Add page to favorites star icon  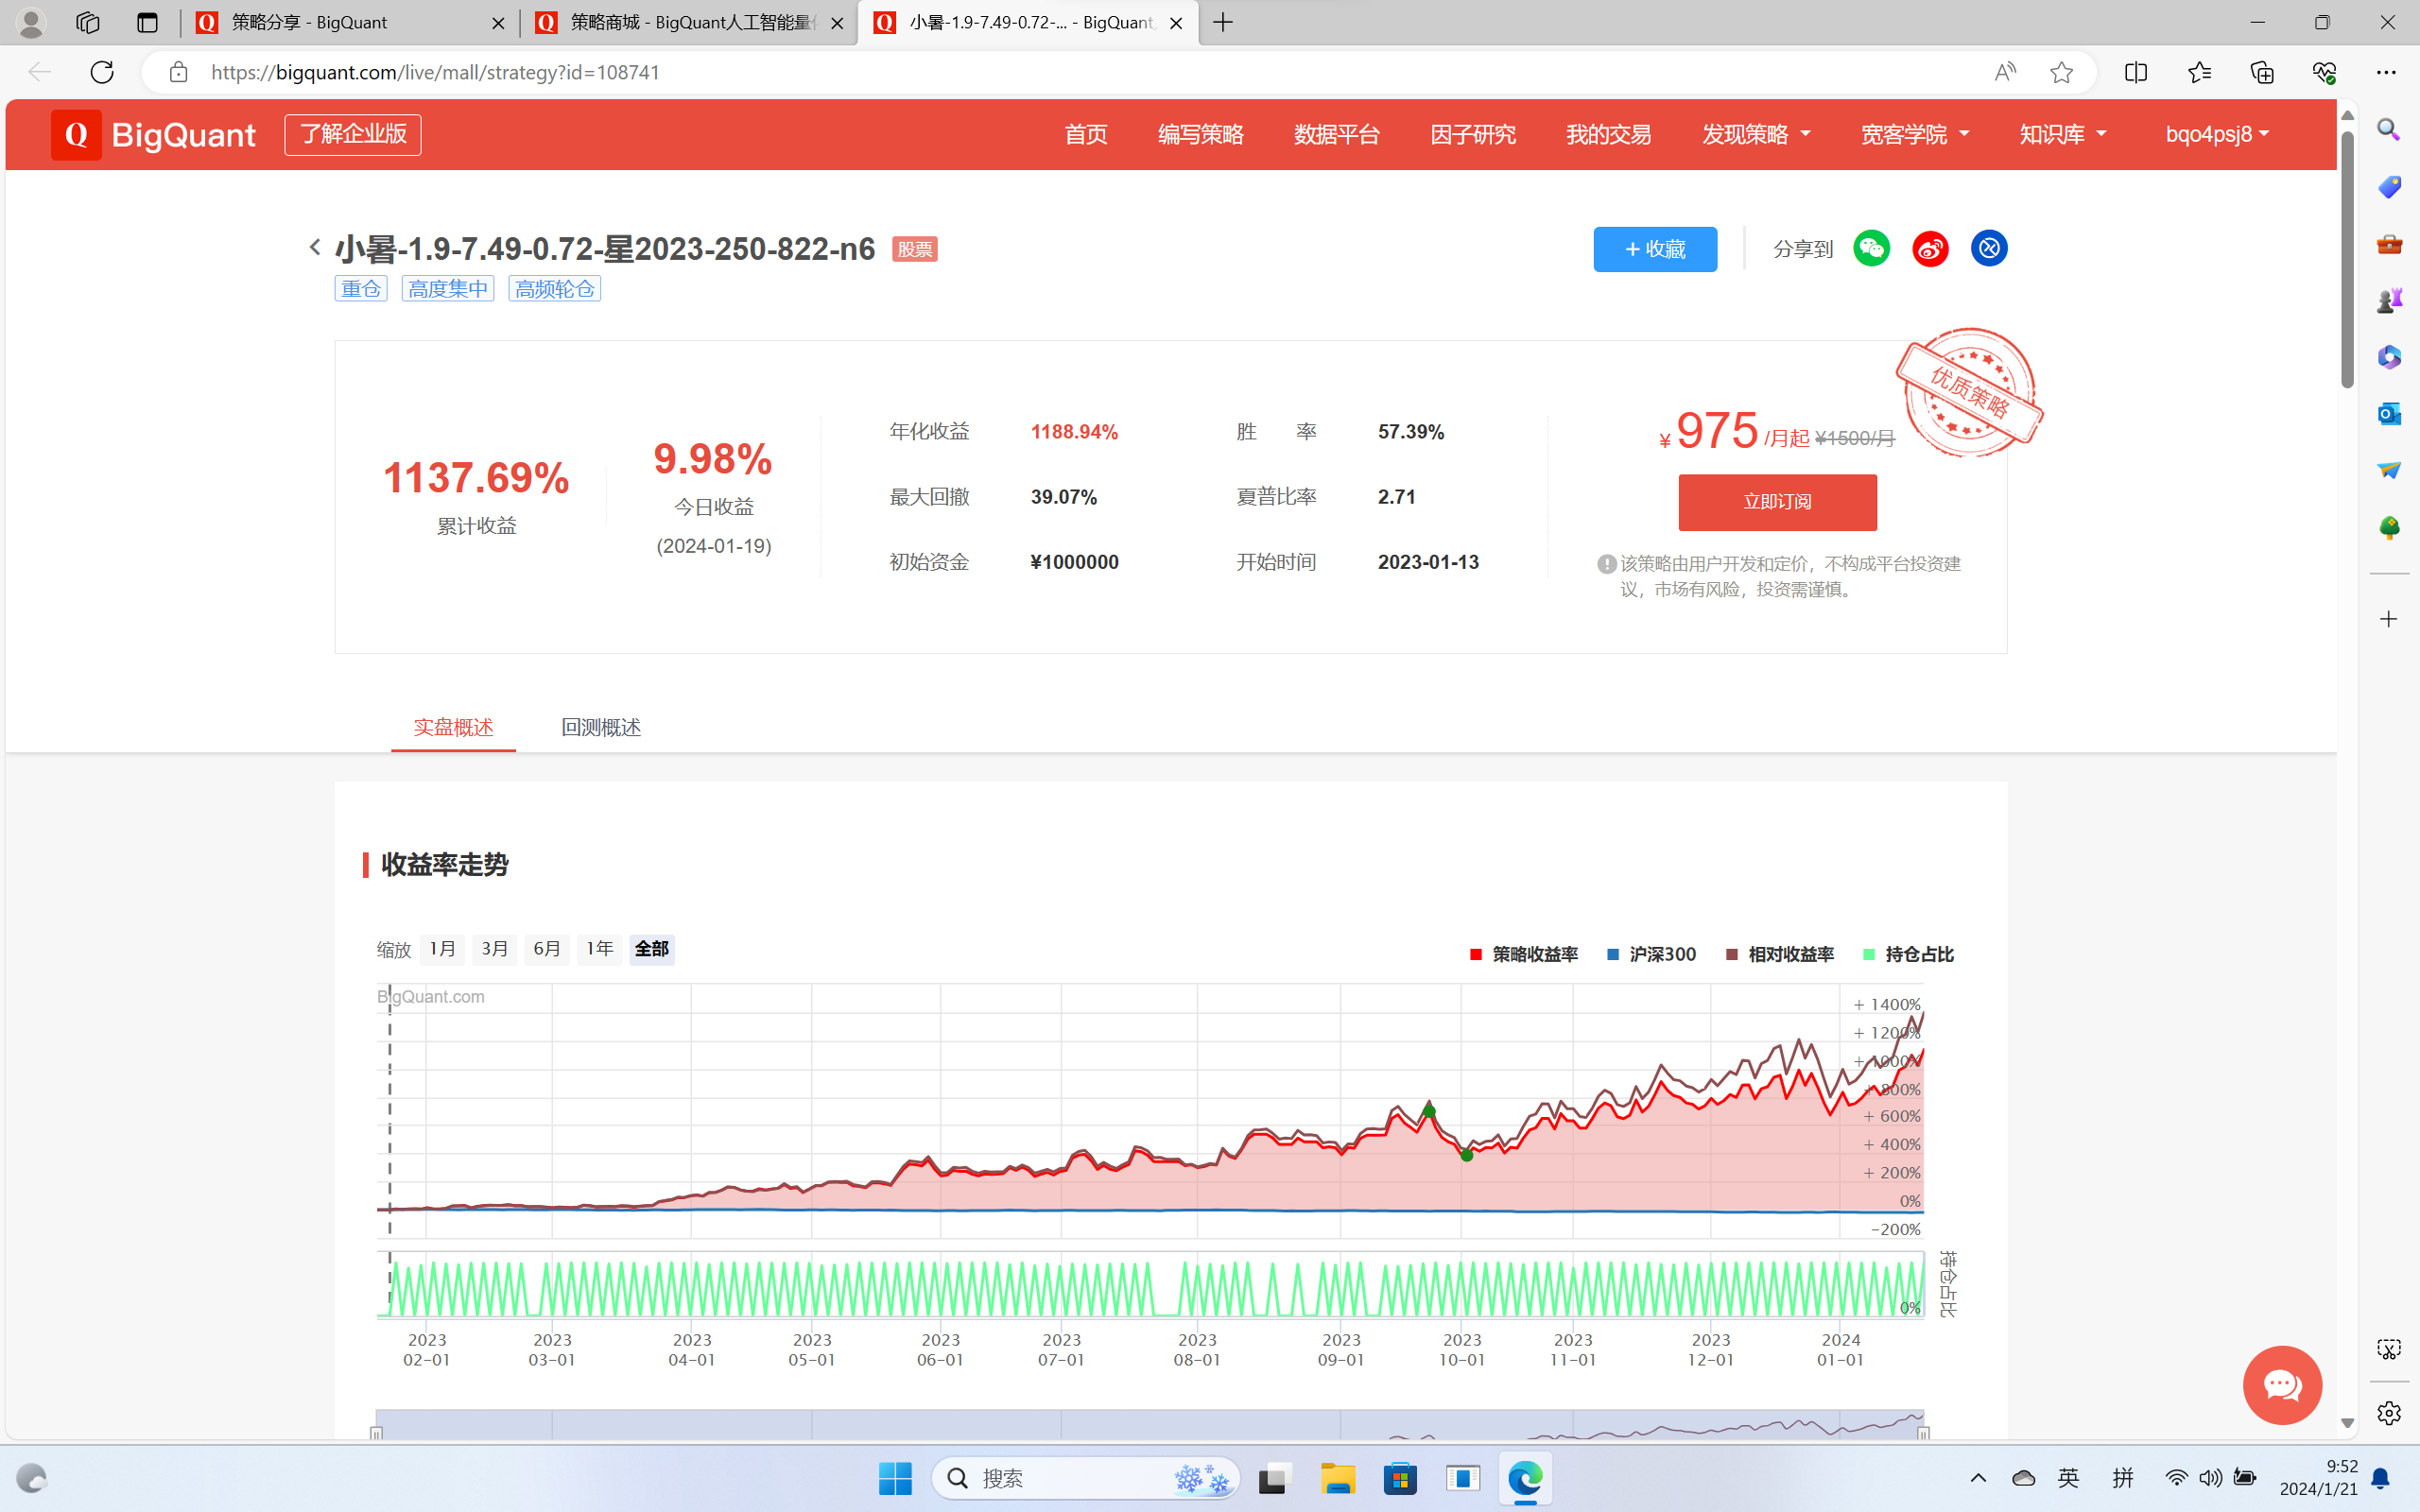pos(2061,72)
